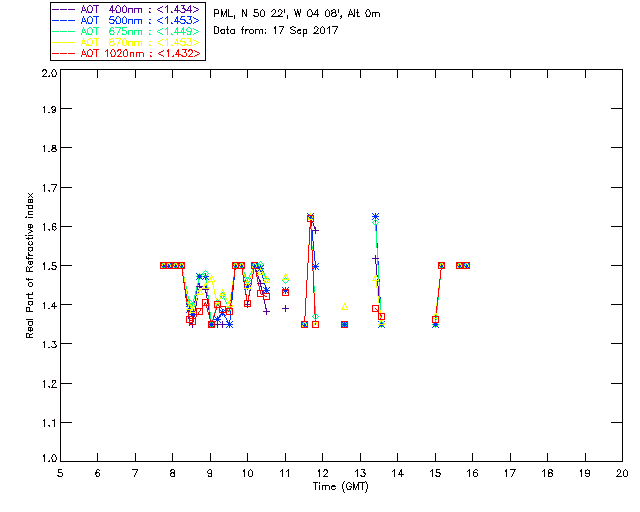This screenshot has width=640, height=512.
Task: Click the x-axis tick label 15
Action: pyautogui.click(x=435, y=473)
